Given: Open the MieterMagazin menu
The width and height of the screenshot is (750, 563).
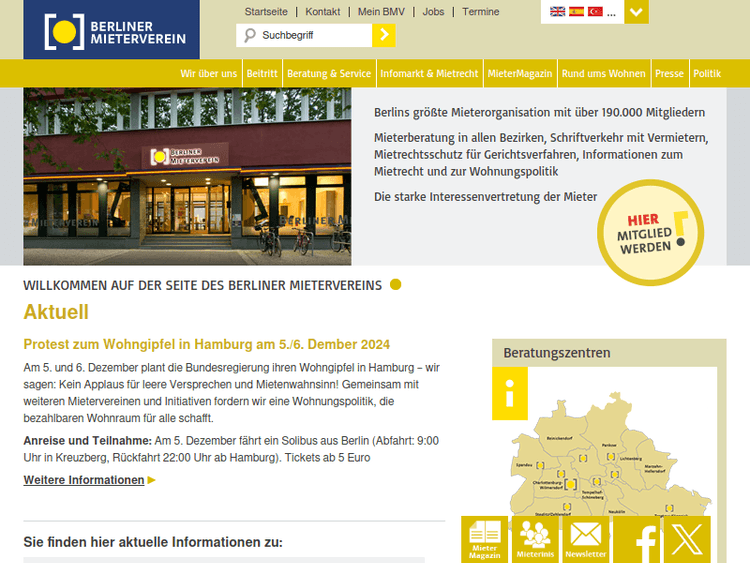Looking at the screenshot, I should click(520, 74).
